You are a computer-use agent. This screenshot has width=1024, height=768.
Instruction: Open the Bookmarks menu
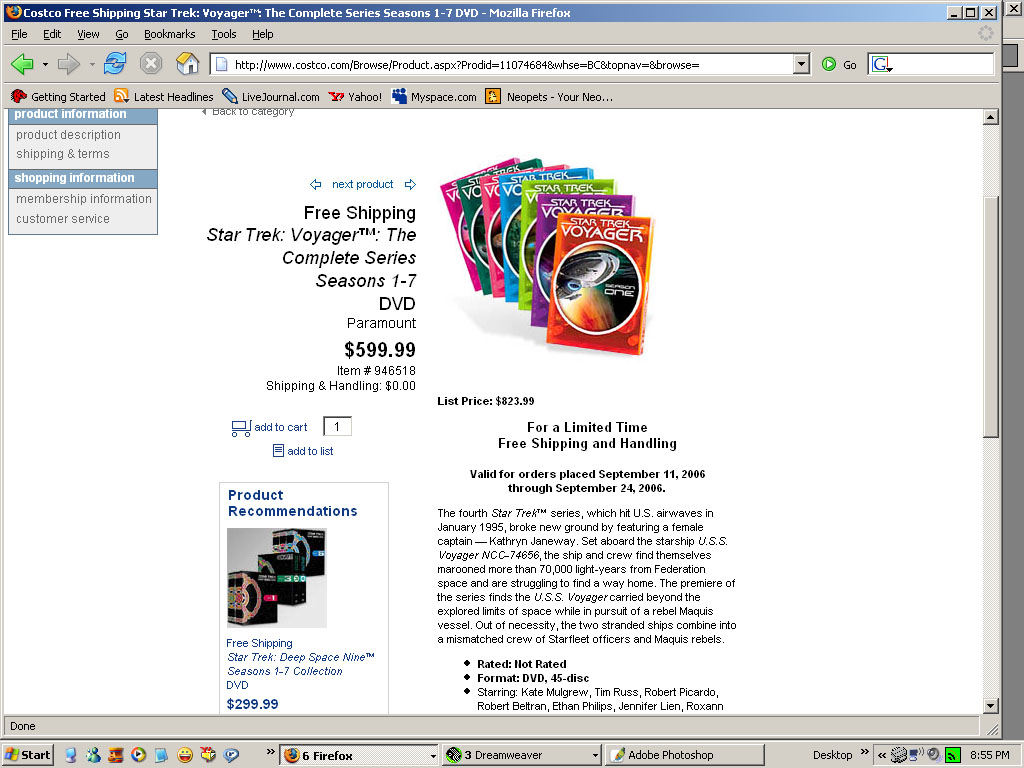click(169, 34)
